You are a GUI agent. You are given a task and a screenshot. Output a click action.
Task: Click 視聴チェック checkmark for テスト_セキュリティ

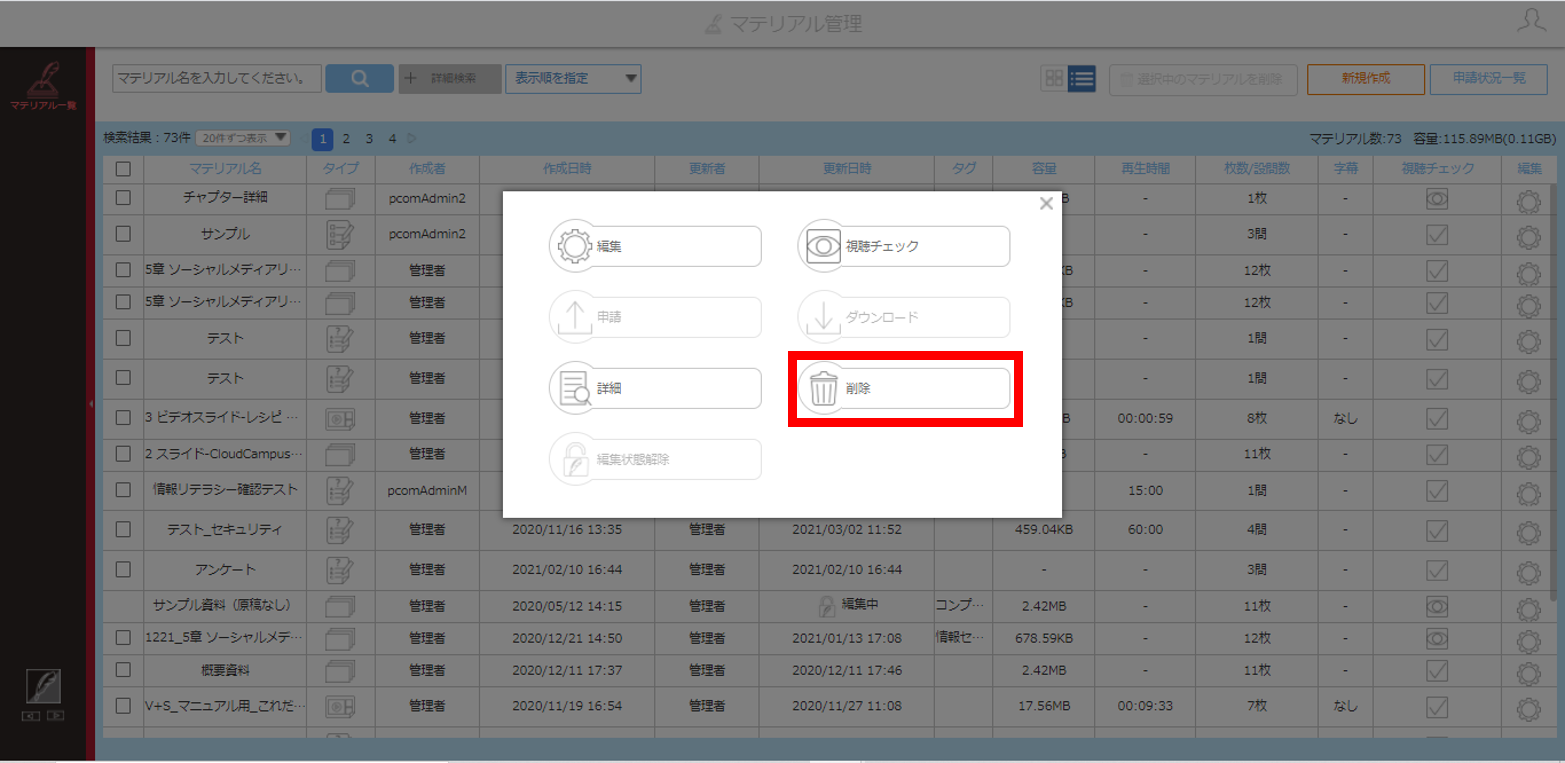coord(1437,530)
